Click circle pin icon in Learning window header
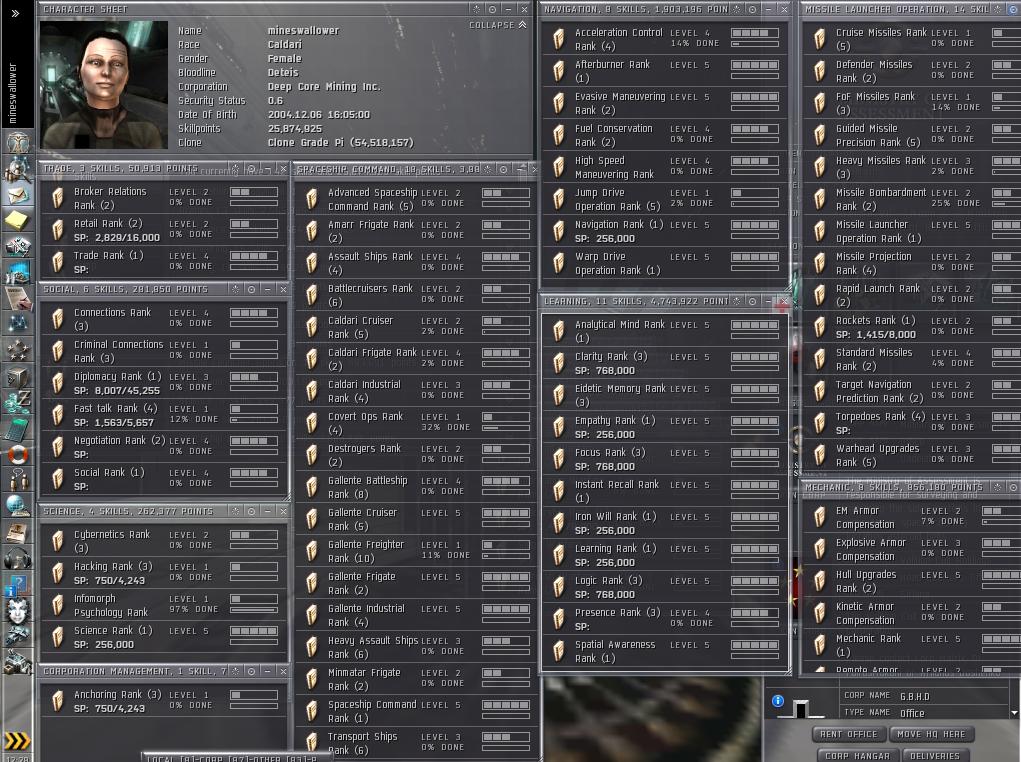This screenshot has width=1021, height=762. [752, 301]
